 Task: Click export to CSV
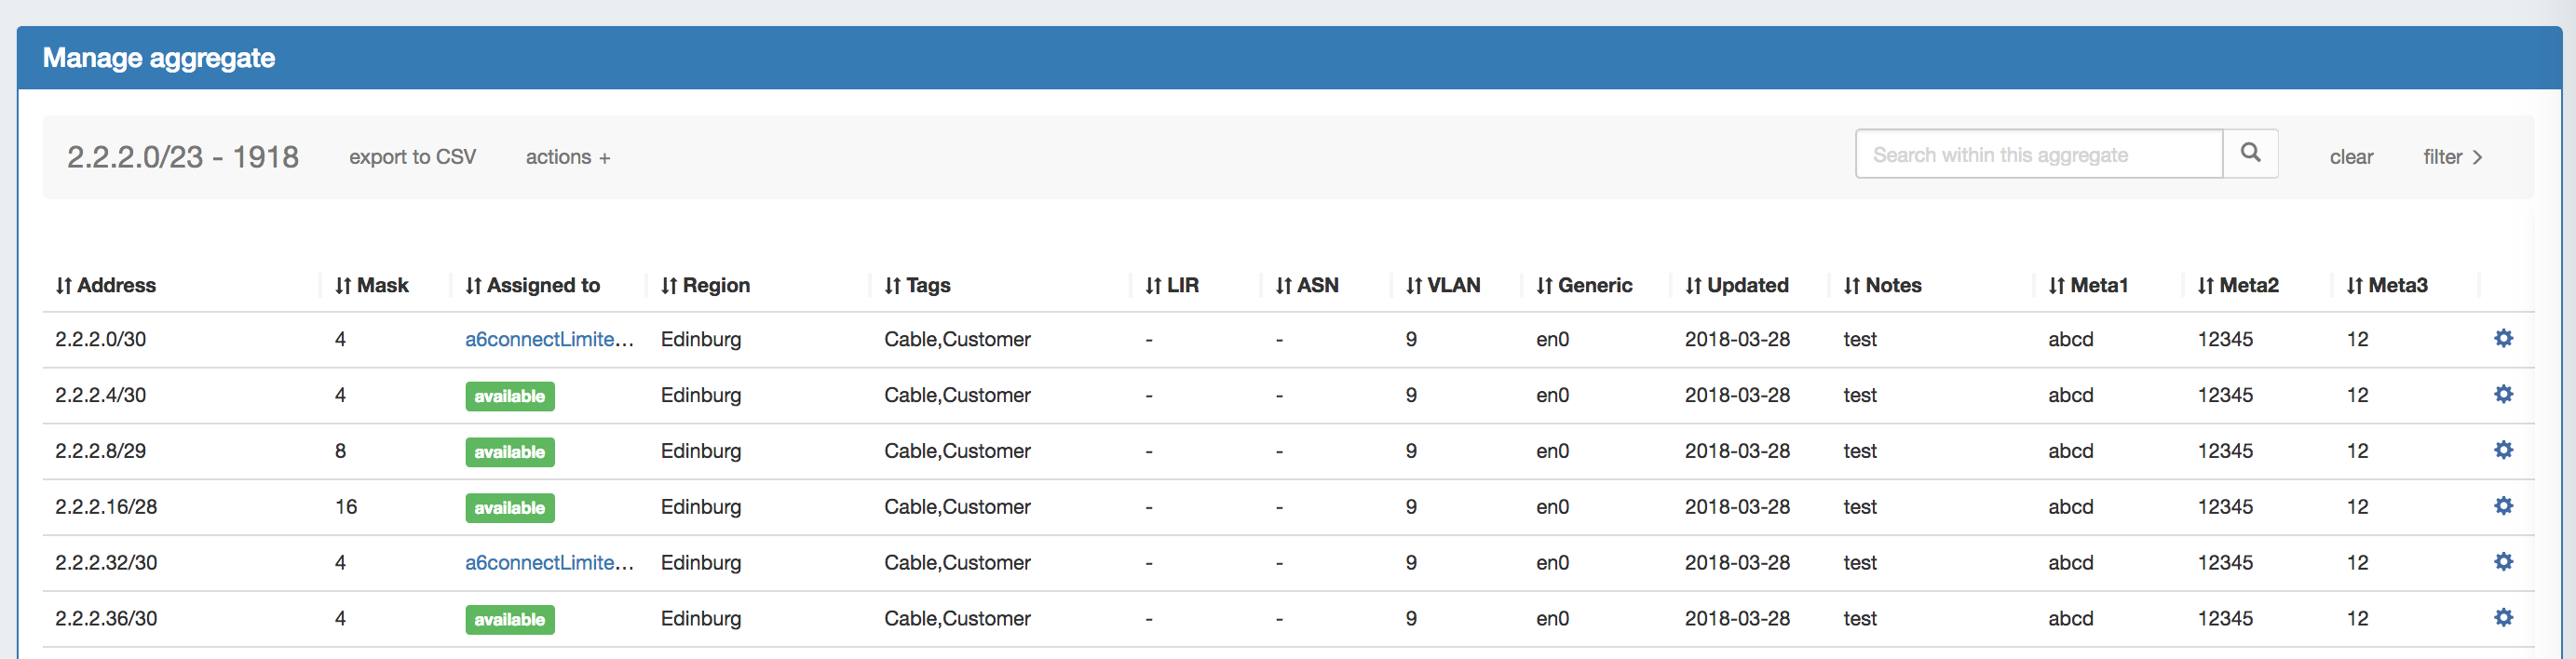click(x=412, y=157)
